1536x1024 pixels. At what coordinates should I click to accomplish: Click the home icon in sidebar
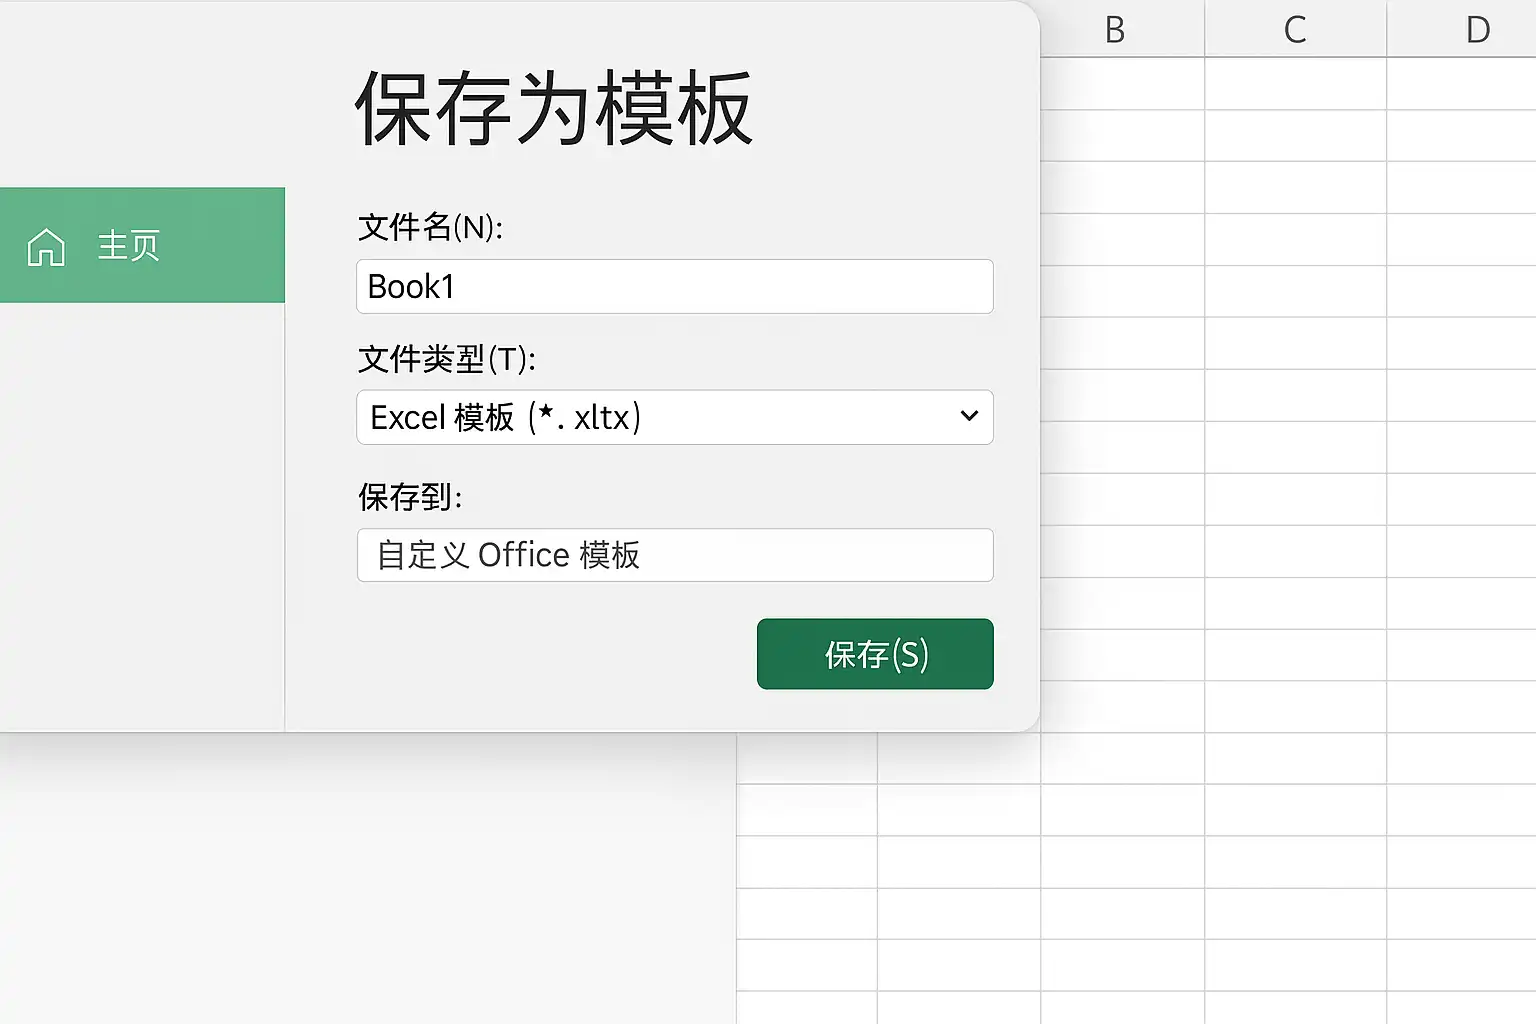[x=46, y=246]
